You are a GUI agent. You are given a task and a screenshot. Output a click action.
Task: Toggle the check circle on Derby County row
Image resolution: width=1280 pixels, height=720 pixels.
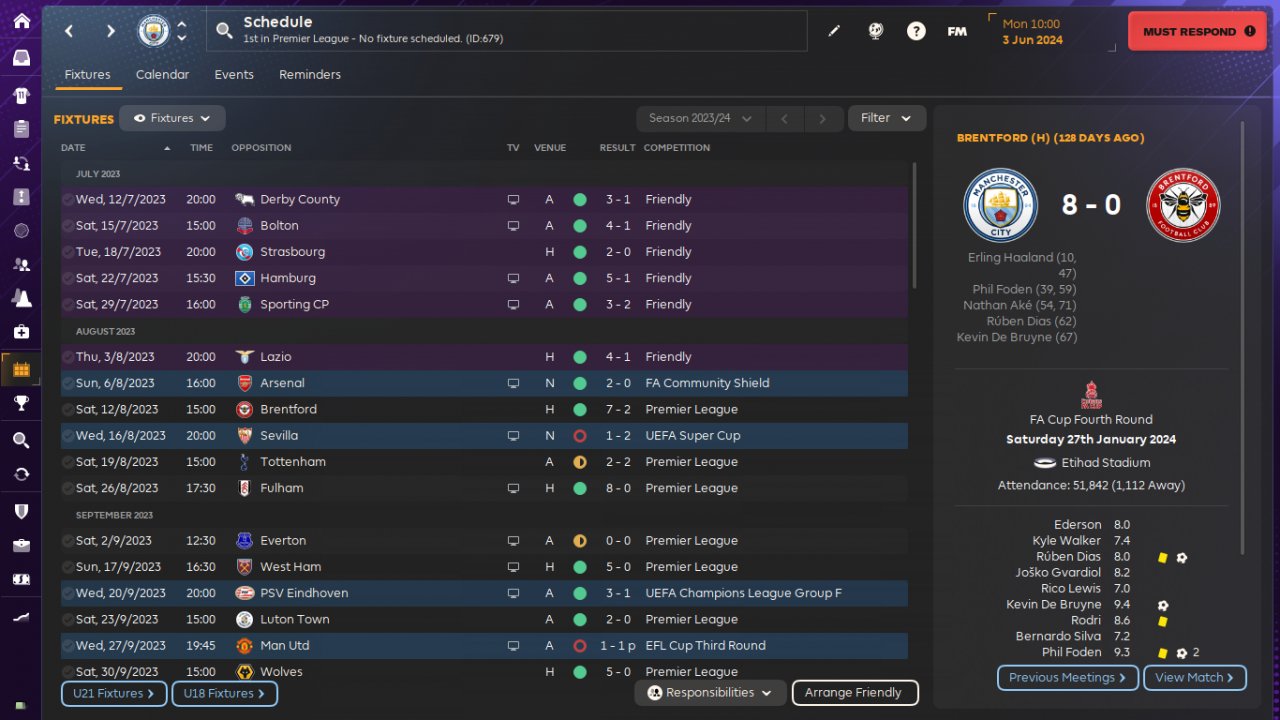pyautogui.click(x=67, y=200)
